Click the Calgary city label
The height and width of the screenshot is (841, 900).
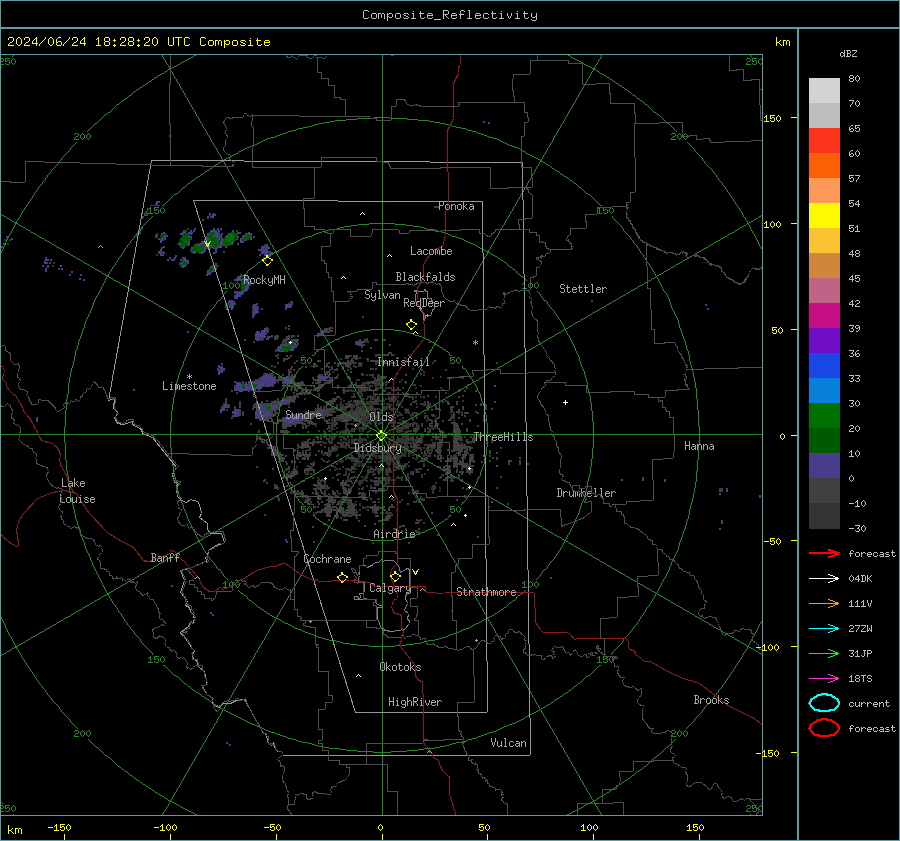[390, 588]
